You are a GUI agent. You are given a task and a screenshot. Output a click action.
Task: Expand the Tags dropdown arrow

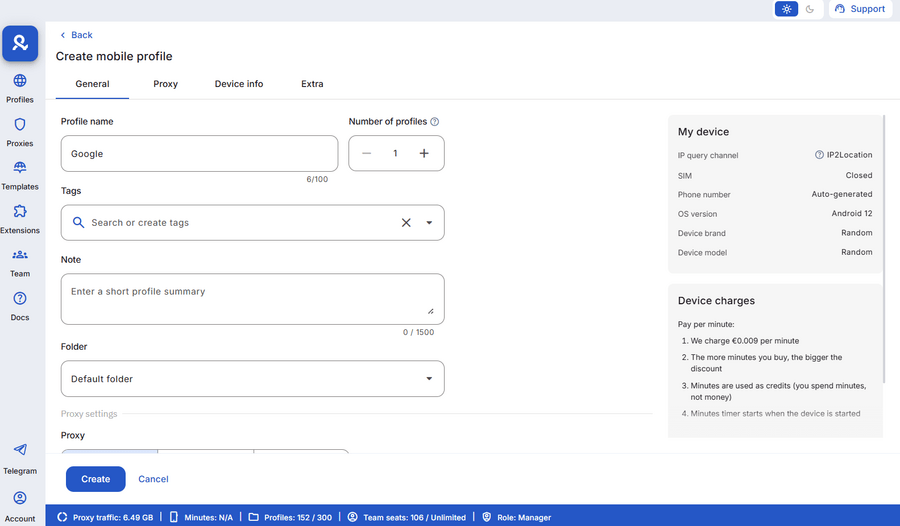[429, 223]
